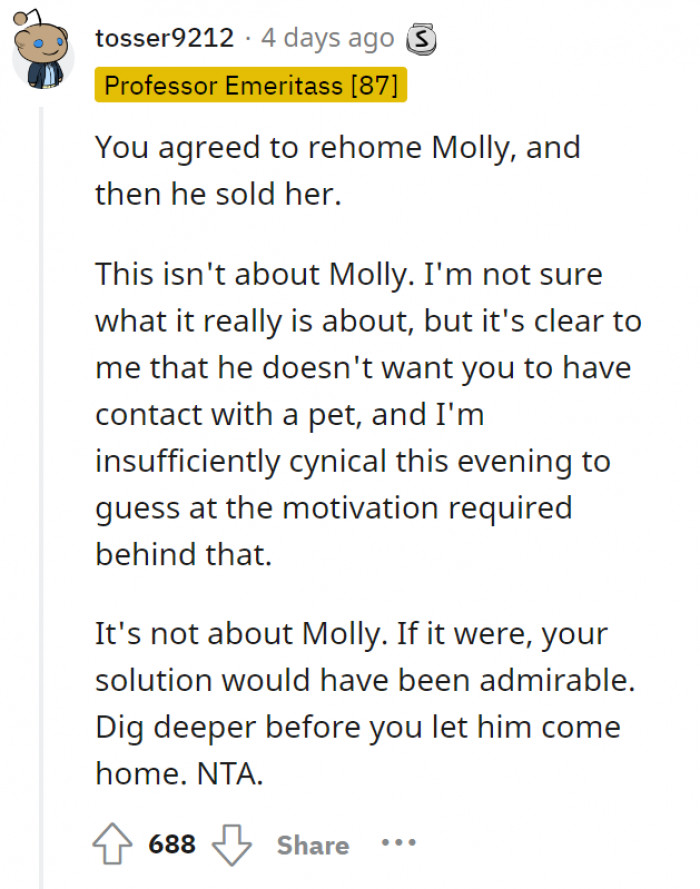Click the "4 days ago" timestamp
Screen dimensions: 700x889
point(327,39)
